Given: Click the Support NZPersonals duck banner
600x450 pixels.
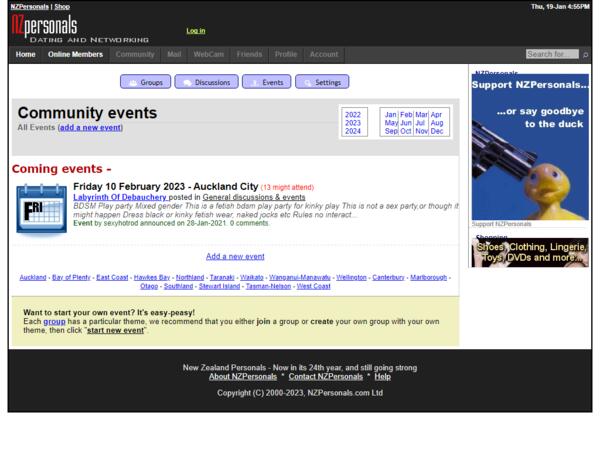Looking at the screenshot, I should (x=530, y=147).
